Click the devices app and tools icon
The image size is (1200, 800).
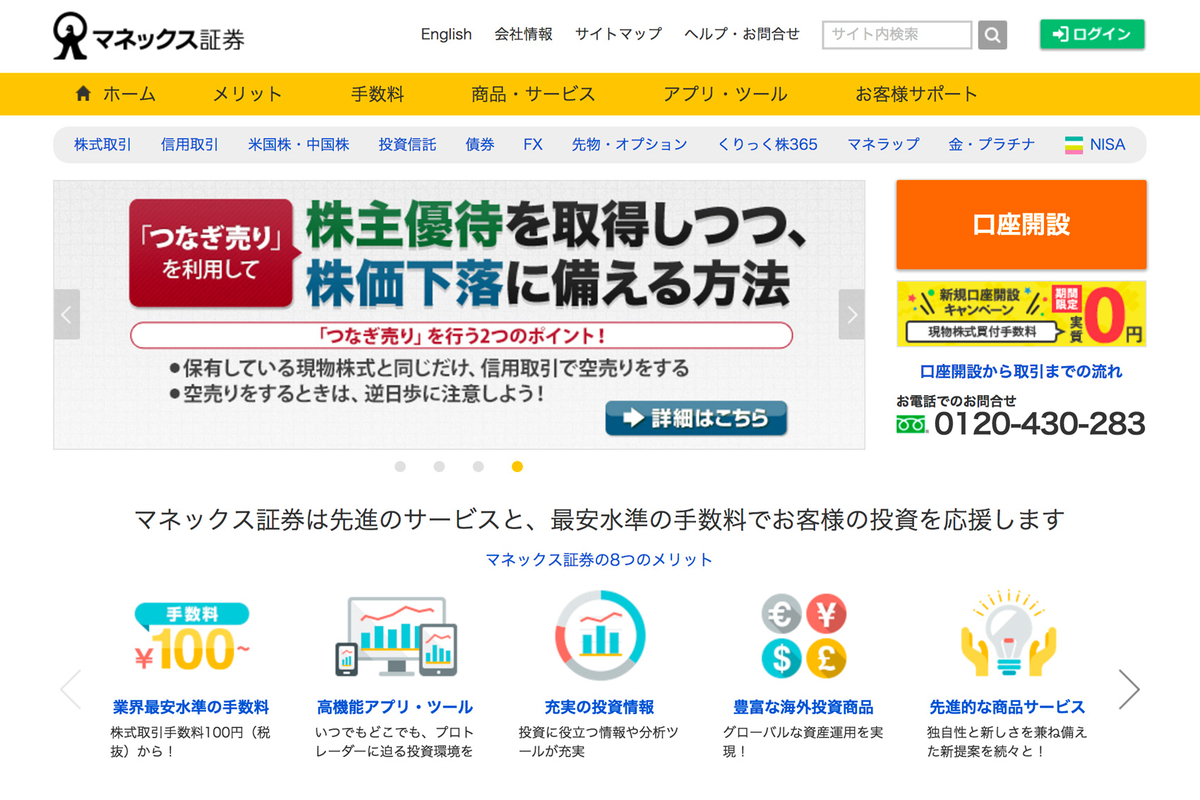[x=395, y=636]
